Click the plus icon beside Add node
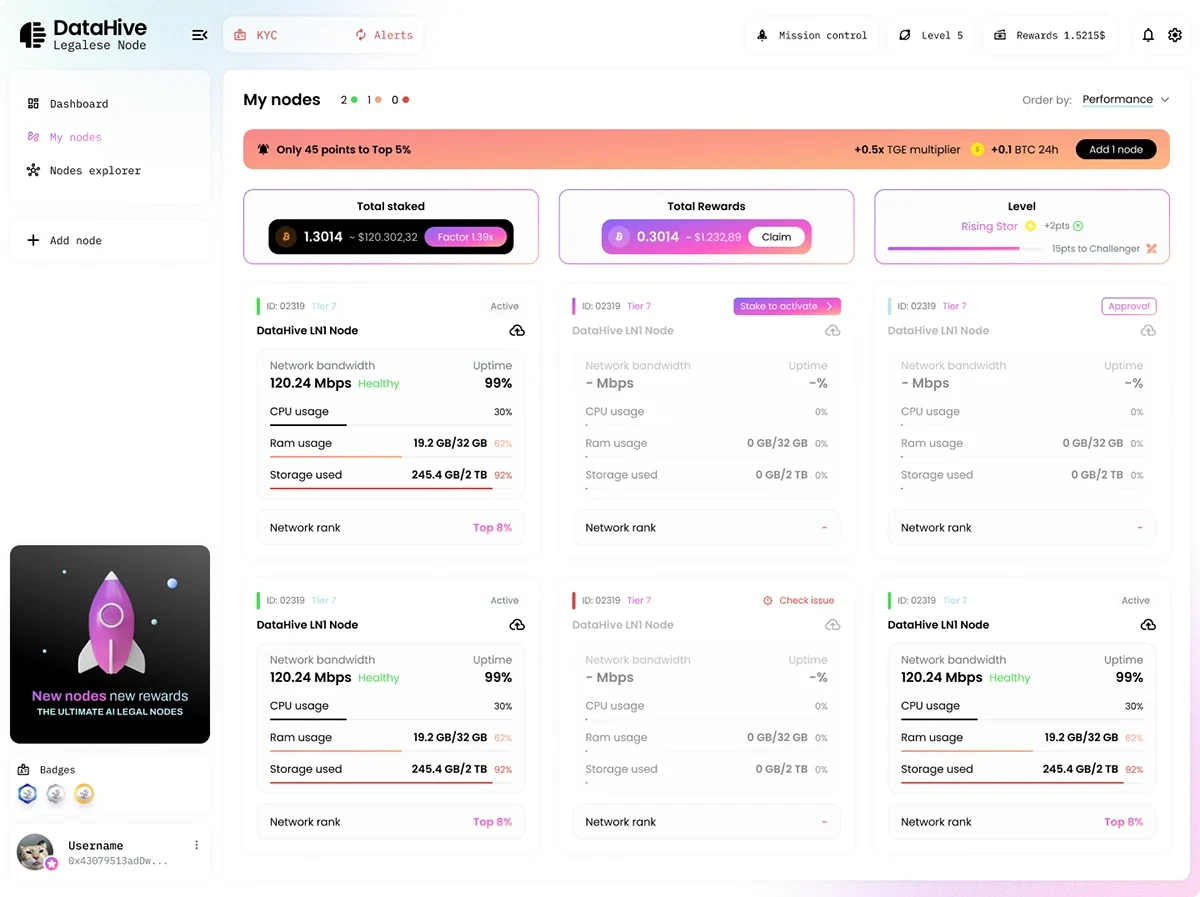The height and width of the screenshot is (897, 1200). [33, 240]
